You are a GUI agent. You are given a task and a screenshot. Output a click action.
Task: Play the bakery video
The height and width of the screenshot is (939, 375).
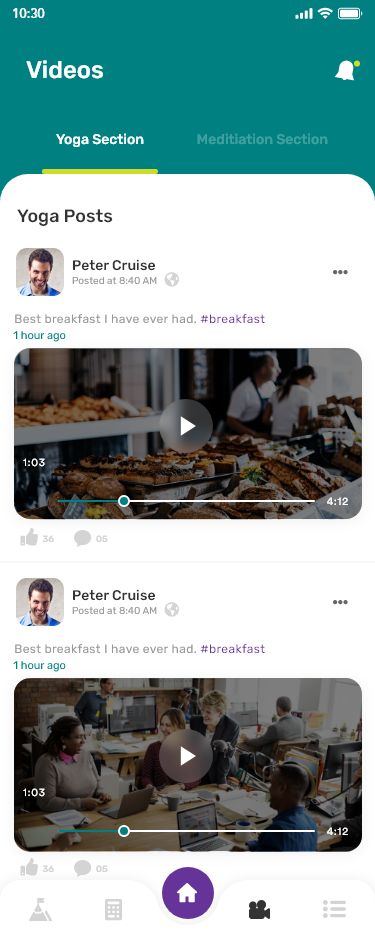pos(186,426)
